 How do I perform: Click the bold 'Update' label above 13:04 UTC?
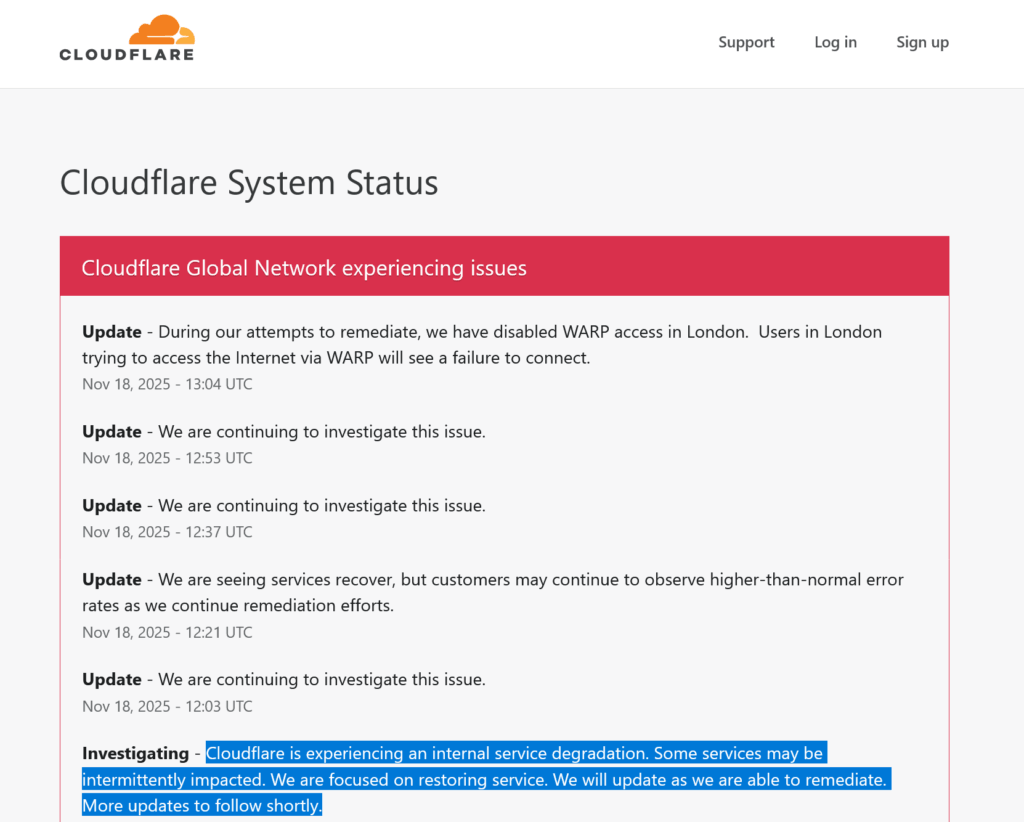(112, 332)
